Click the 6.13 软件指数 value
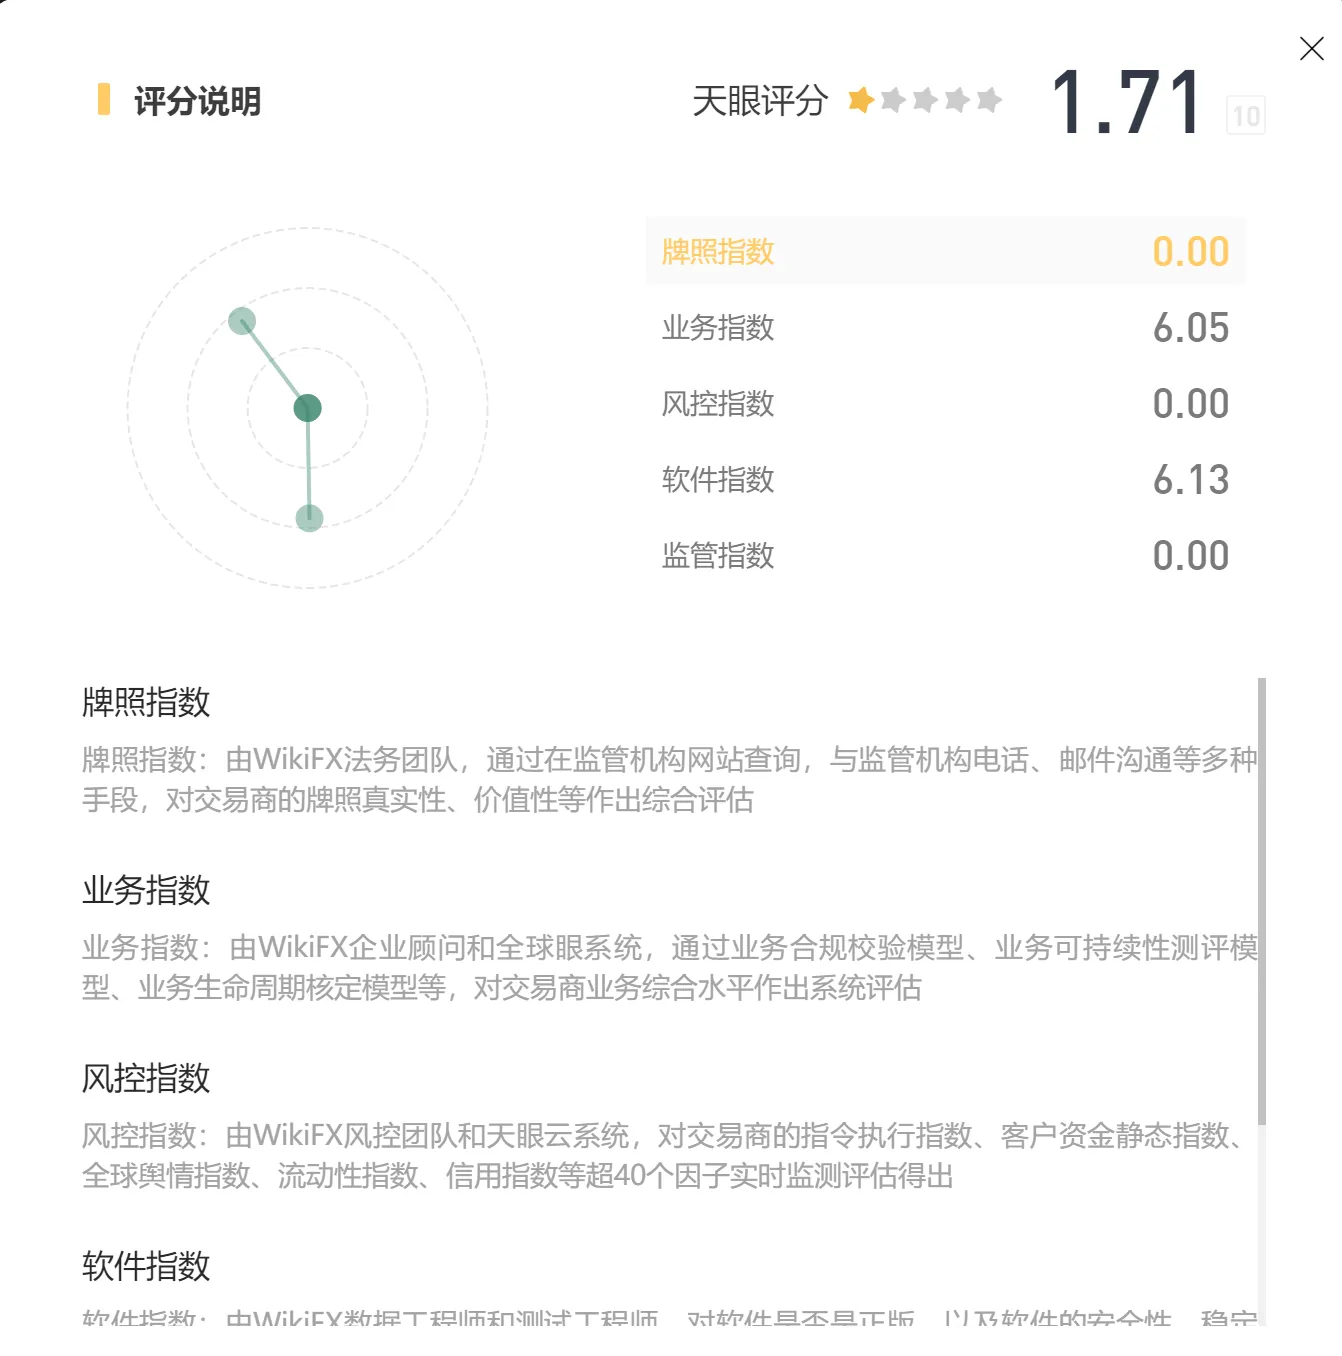The height and width of the screenshot is (1356, 1342). [x=1190, y=480]
